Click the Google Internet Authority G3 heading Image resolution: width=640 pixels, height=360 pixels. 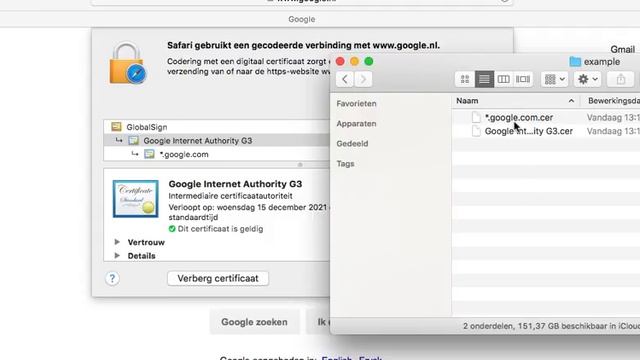click(236, 184)
